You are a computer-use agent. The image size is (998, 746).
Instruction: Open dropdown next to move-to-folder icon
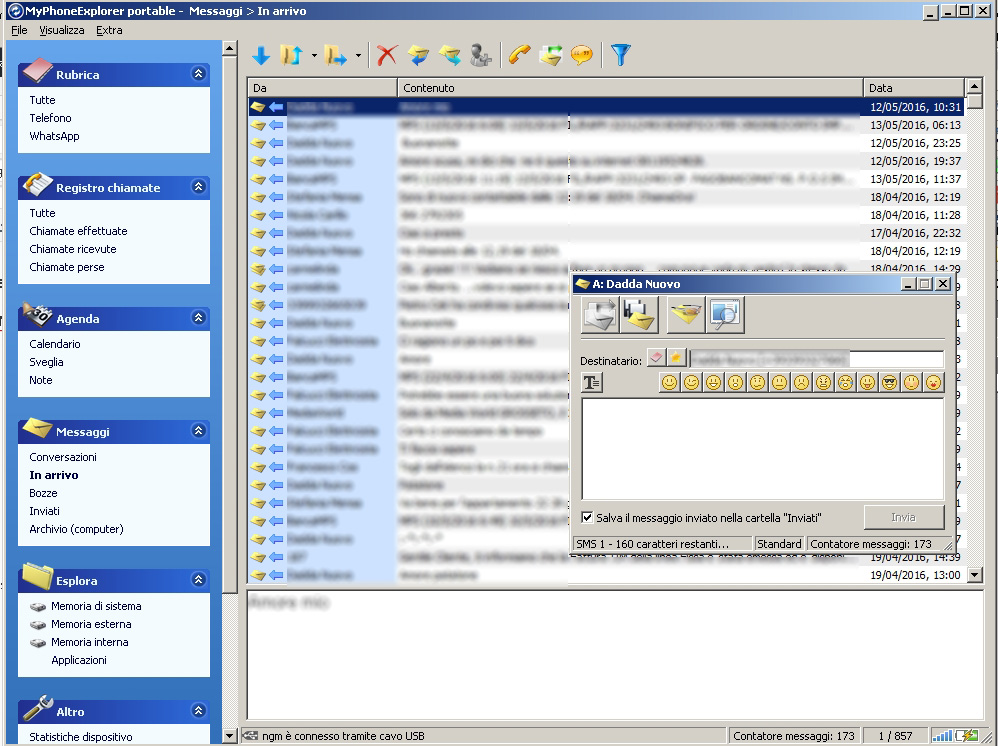358,55
